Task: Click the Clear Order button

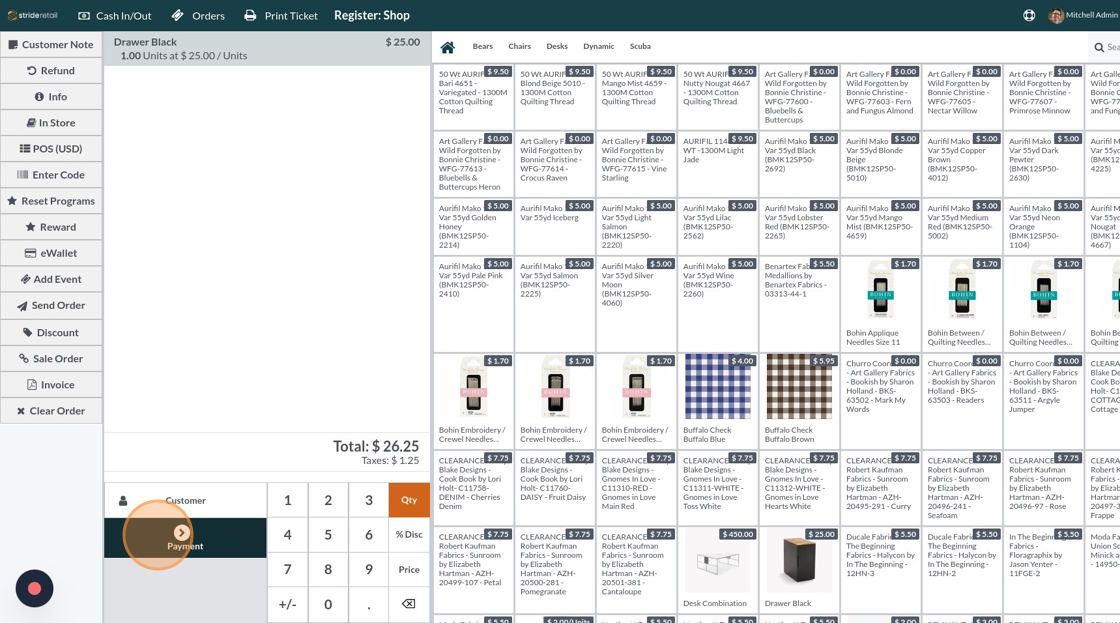Action: tap(51, 411)
